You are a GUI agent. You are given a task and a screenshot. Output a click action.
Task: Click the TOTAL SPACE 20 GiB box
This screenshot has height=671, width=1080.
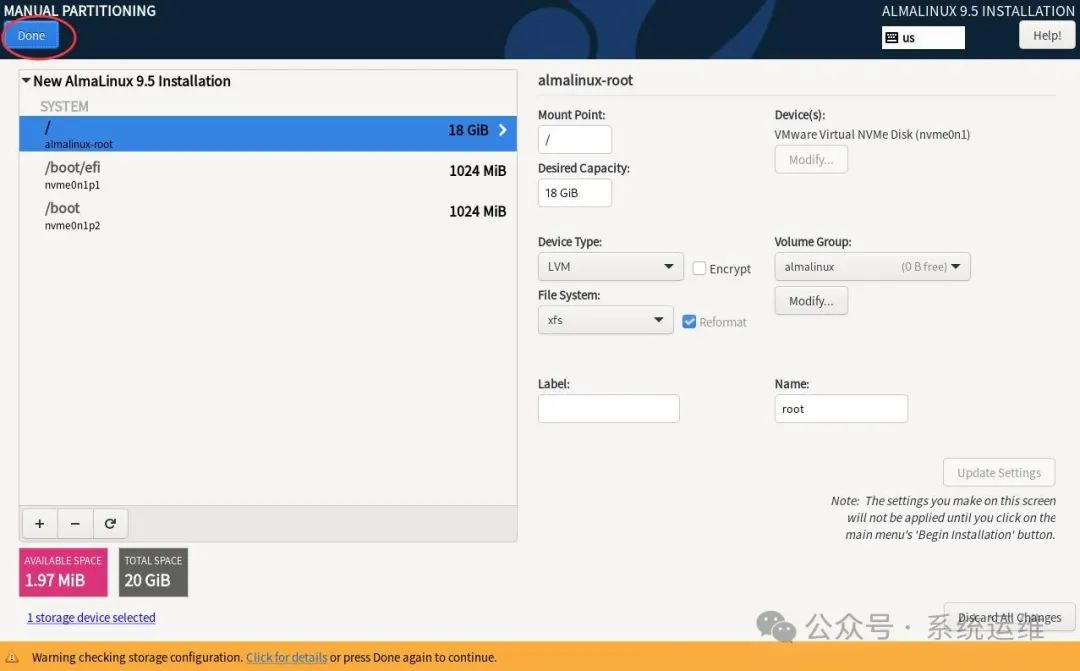[x=153, y=572]
